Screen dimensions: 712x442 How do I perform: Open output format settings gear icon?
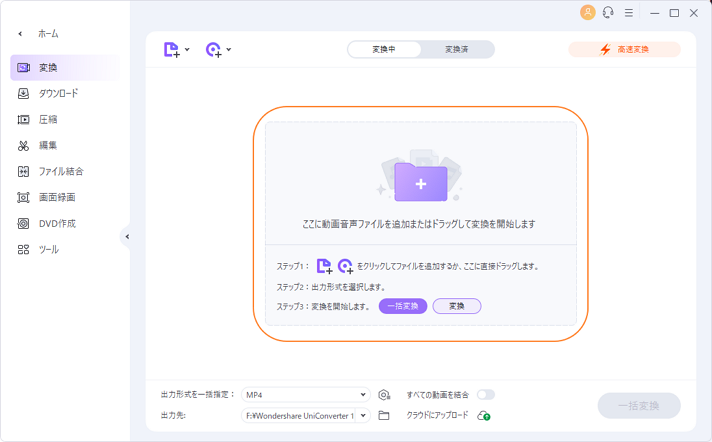pos(384,395)
